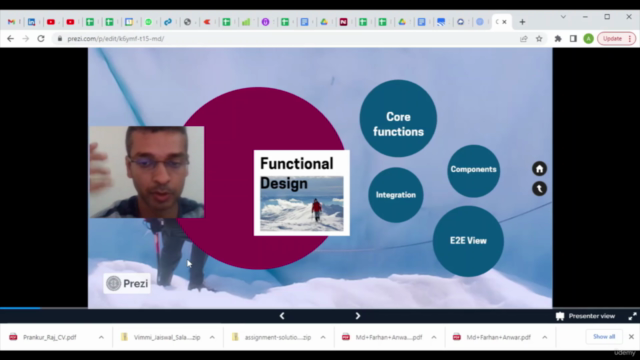This screenshot has width=640, height=360.
Task: Enter fullscreen with the expand arrows icon
Action: (632, 316)
